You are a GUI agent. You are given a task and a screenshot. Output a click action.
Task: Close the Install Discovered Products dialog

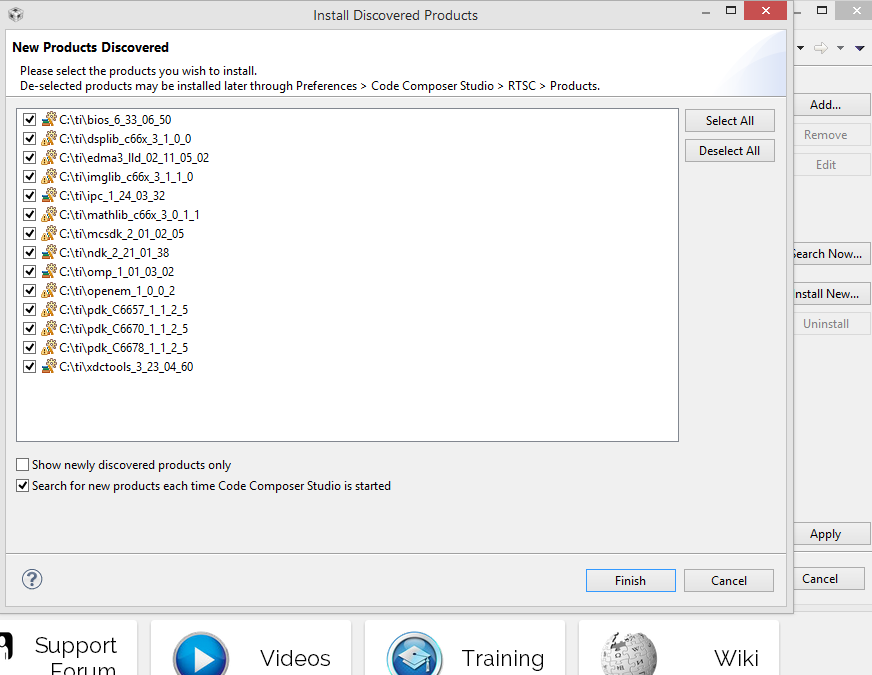point(766,11)
